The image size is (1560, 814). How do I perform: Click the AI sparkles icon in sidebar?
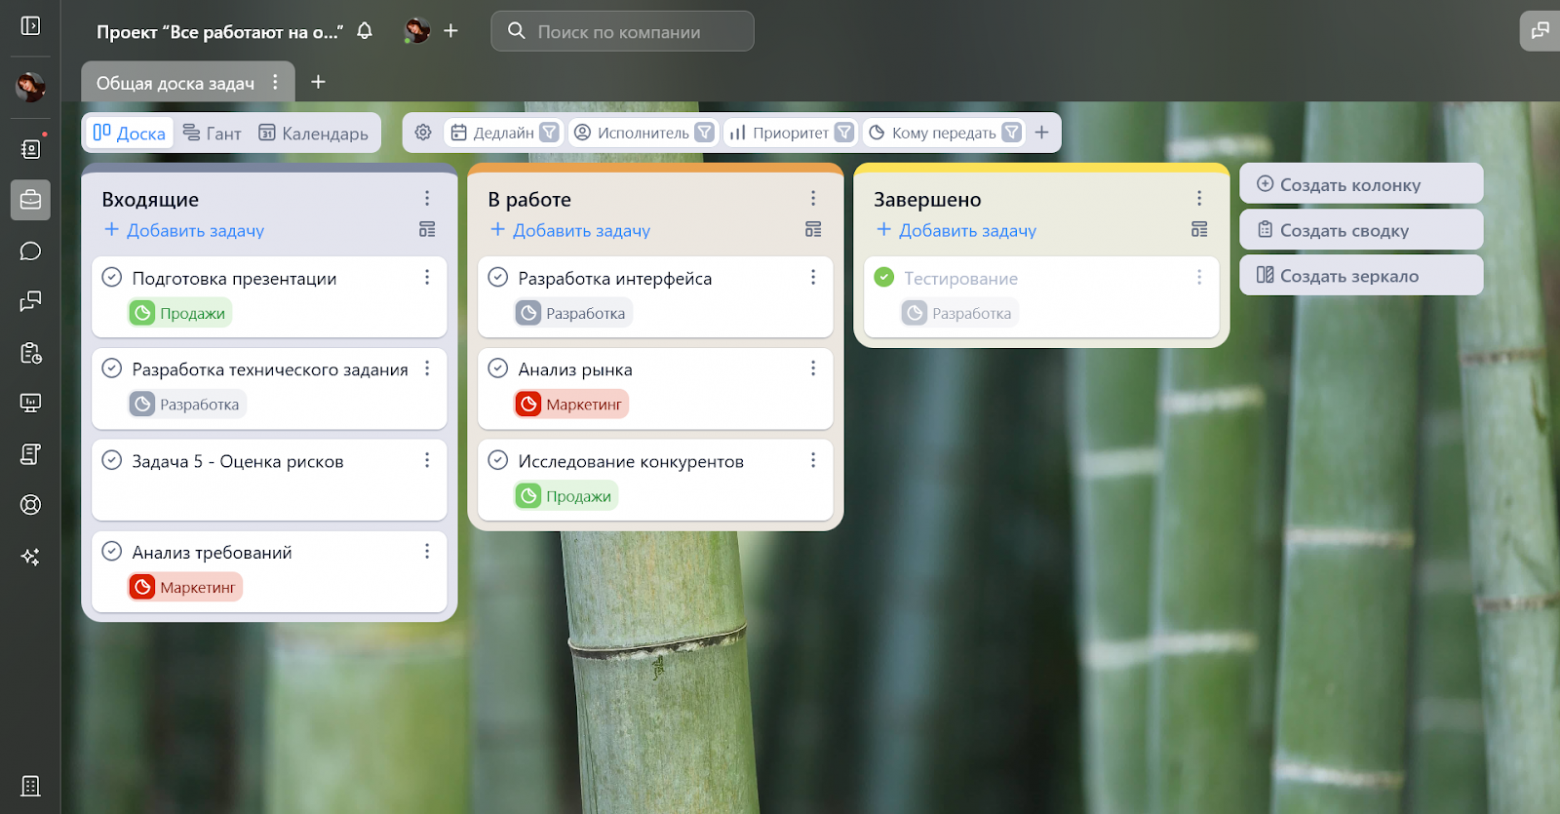[30, 557]
